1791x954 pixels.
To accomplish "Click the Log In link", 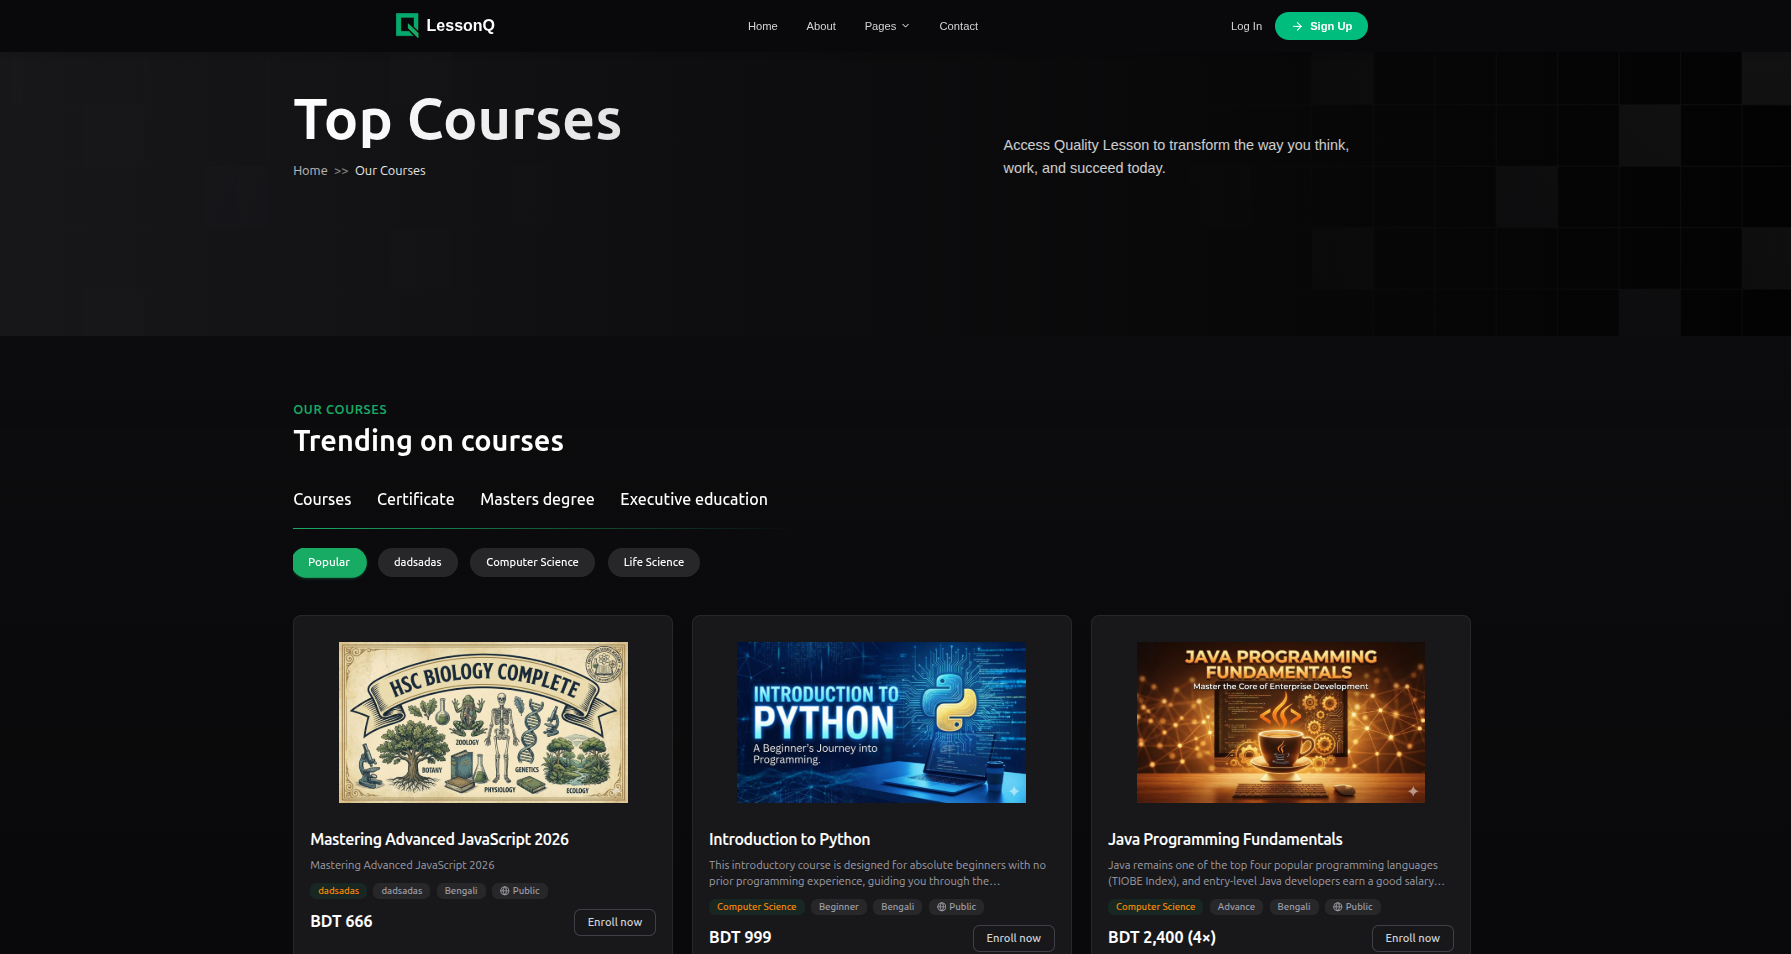I will click(x=1246, y=26).
